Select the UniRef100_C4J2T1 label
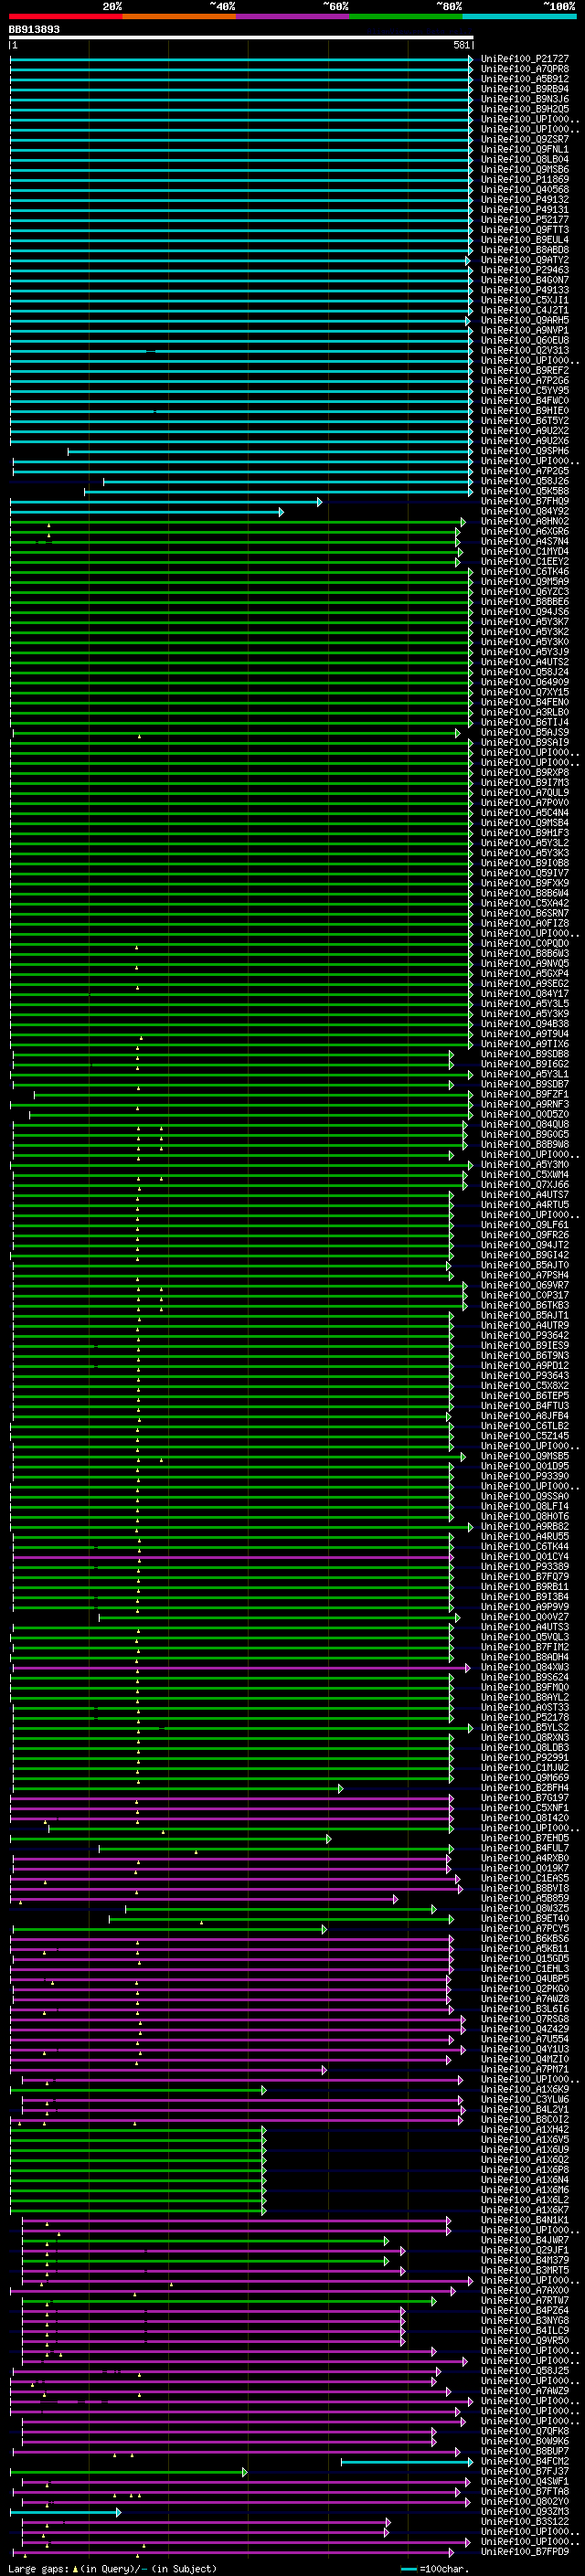Image resolution: width=585 pixels, height=2576 pixels. (x=525, y=310)
